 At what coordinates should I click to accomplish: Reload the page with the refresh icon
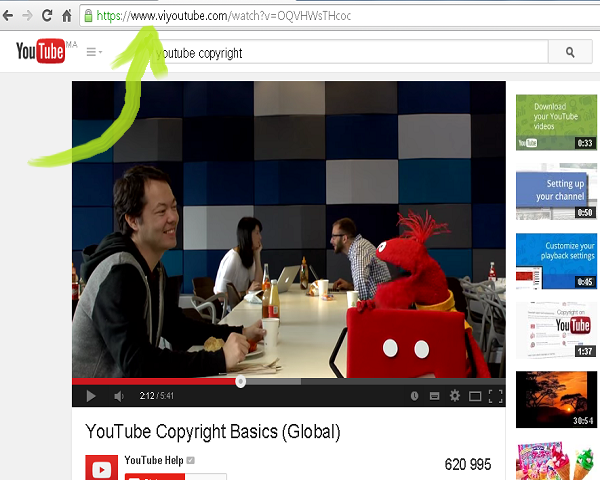(47, 15)
